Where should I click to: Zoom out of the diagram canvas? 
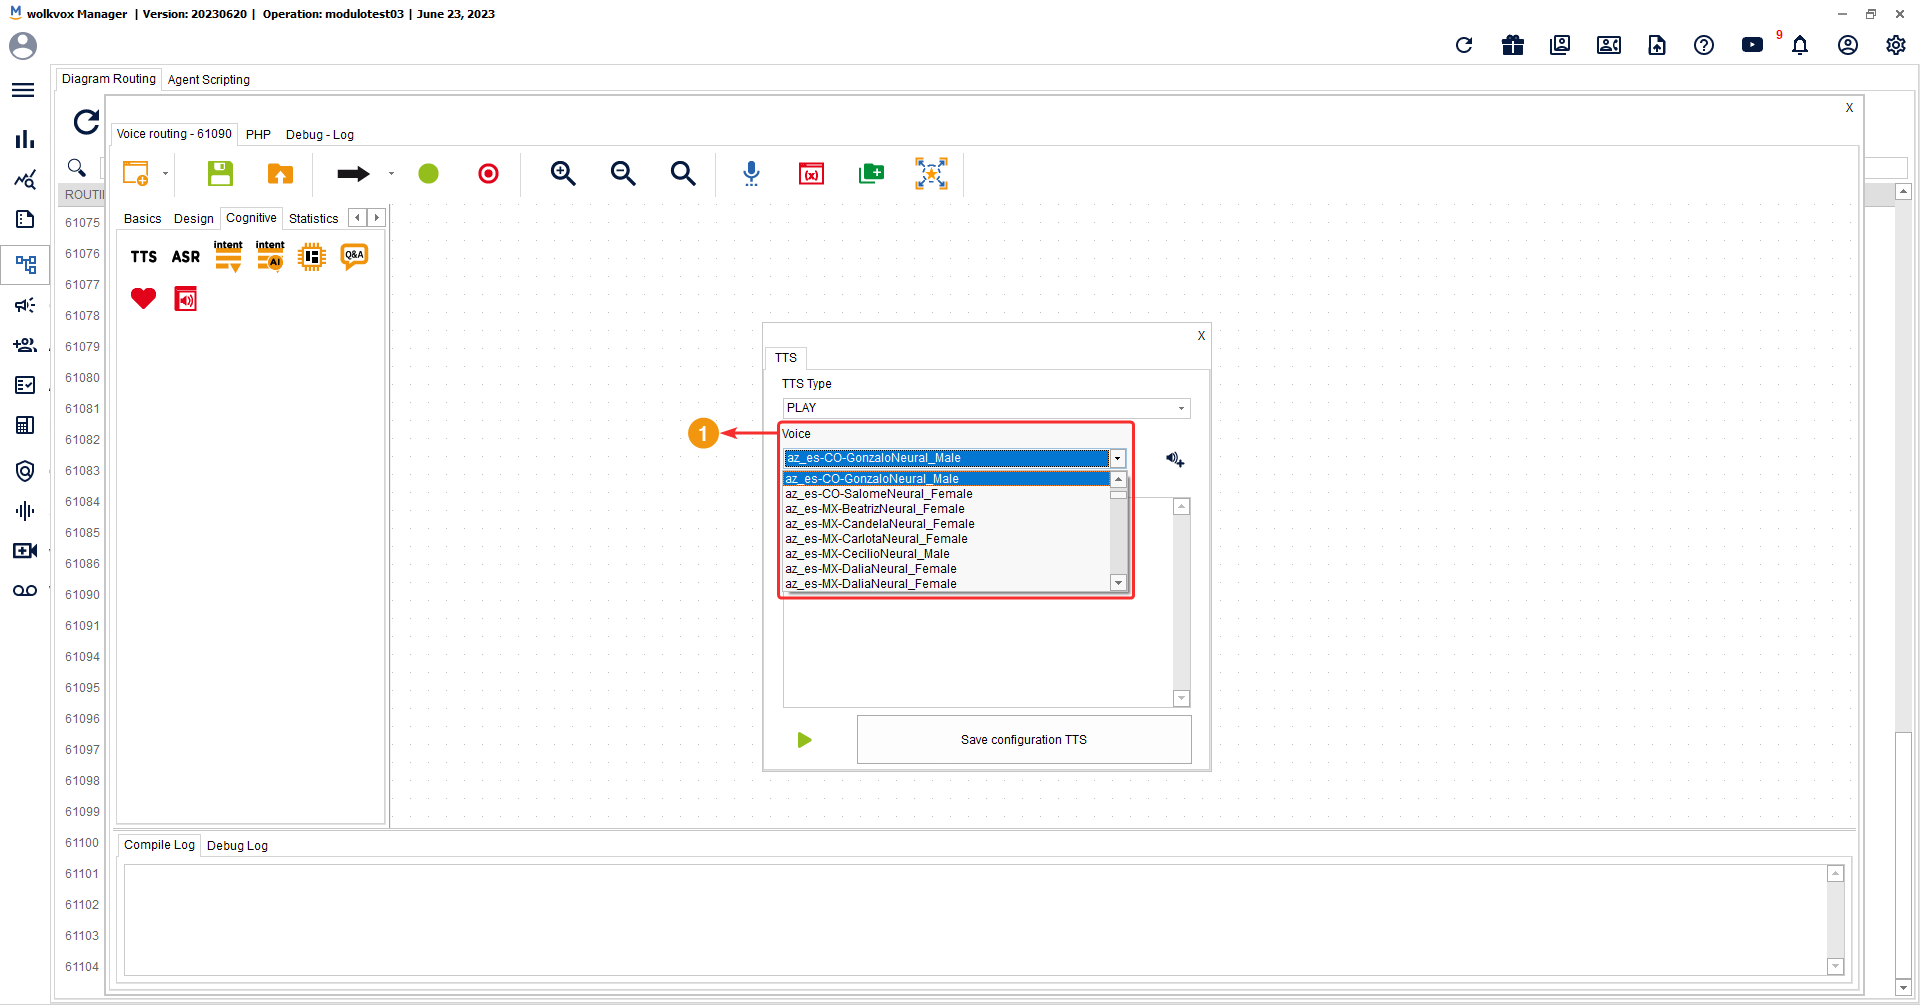623,174
